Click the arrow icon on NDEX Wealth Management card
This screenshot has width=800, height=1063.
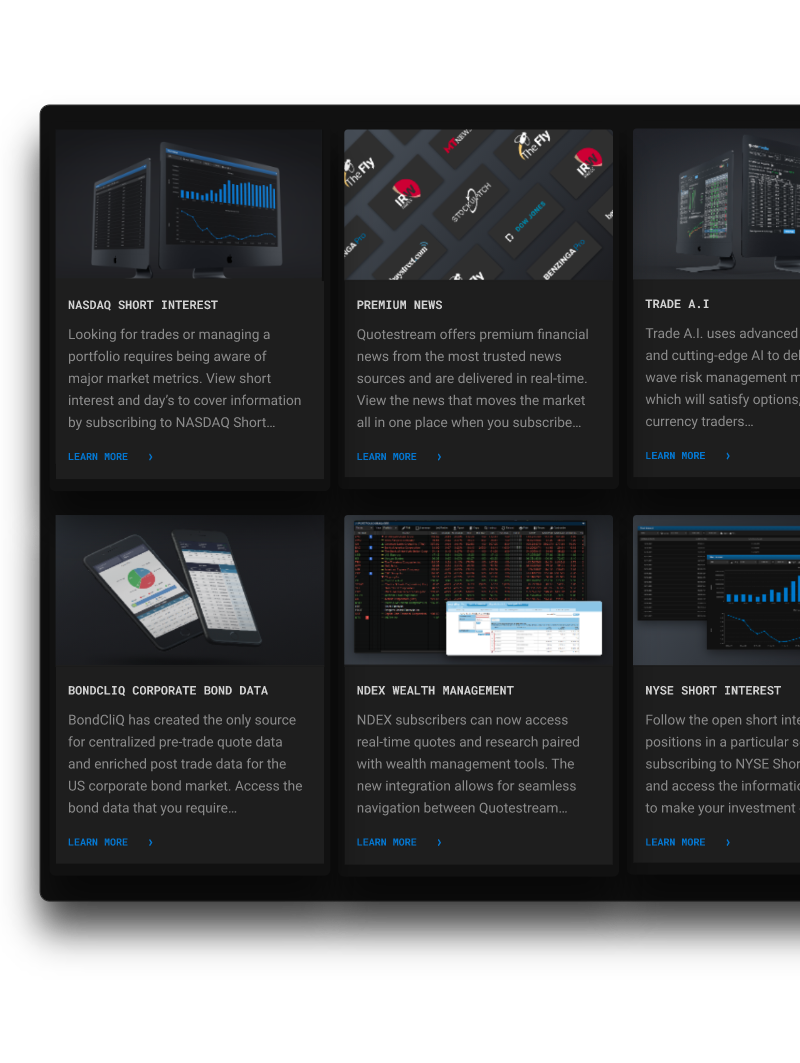439,843
